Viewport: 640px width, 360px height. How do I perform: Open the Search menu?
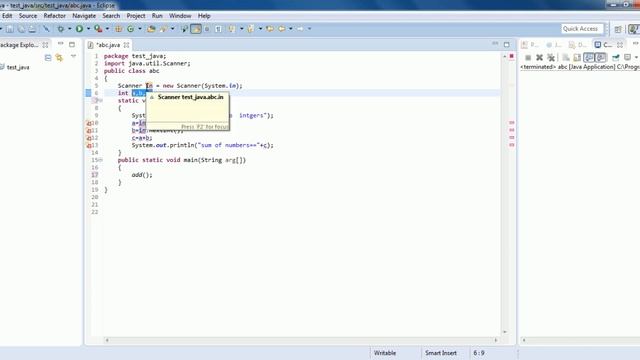pyautogui.click(x=111, y=16)
